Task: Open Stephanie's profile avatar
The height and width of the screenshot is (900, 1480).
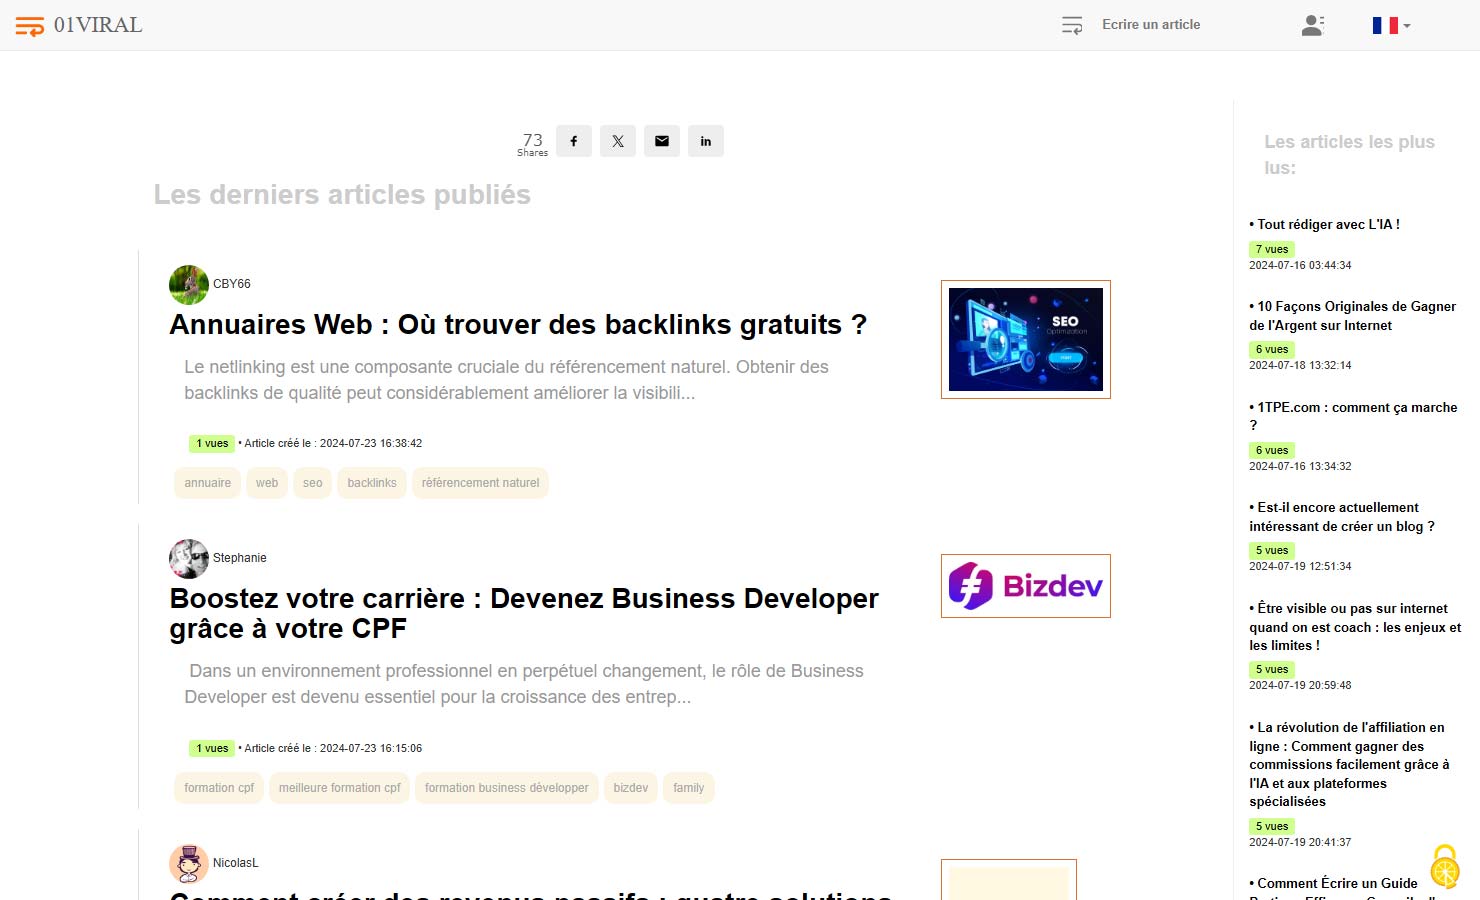Action: (x=188, y=559)
